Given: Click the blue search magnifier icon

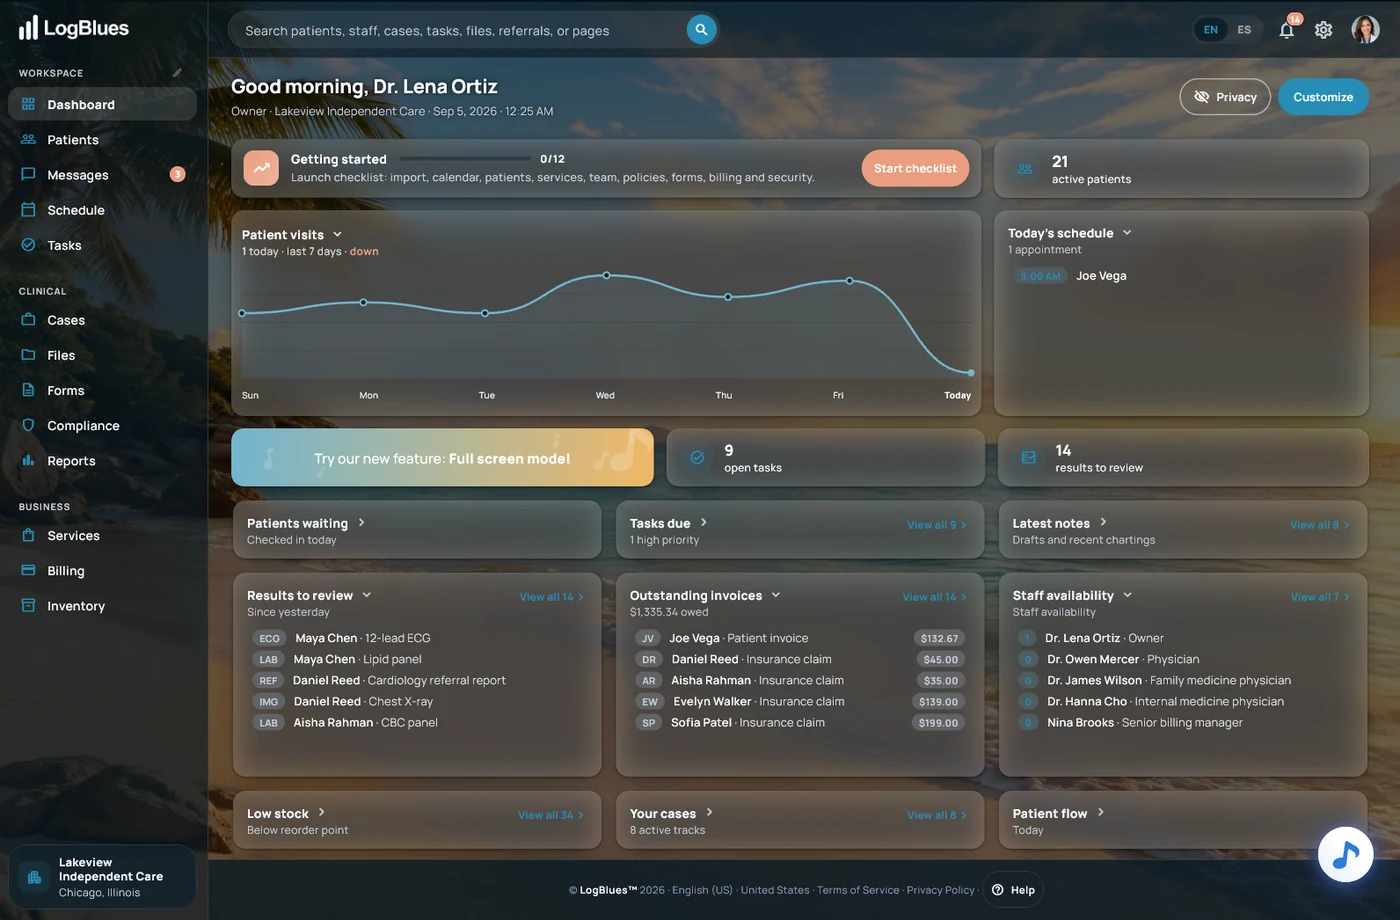Looking at the screenshot, I should (x=701, y=30).
